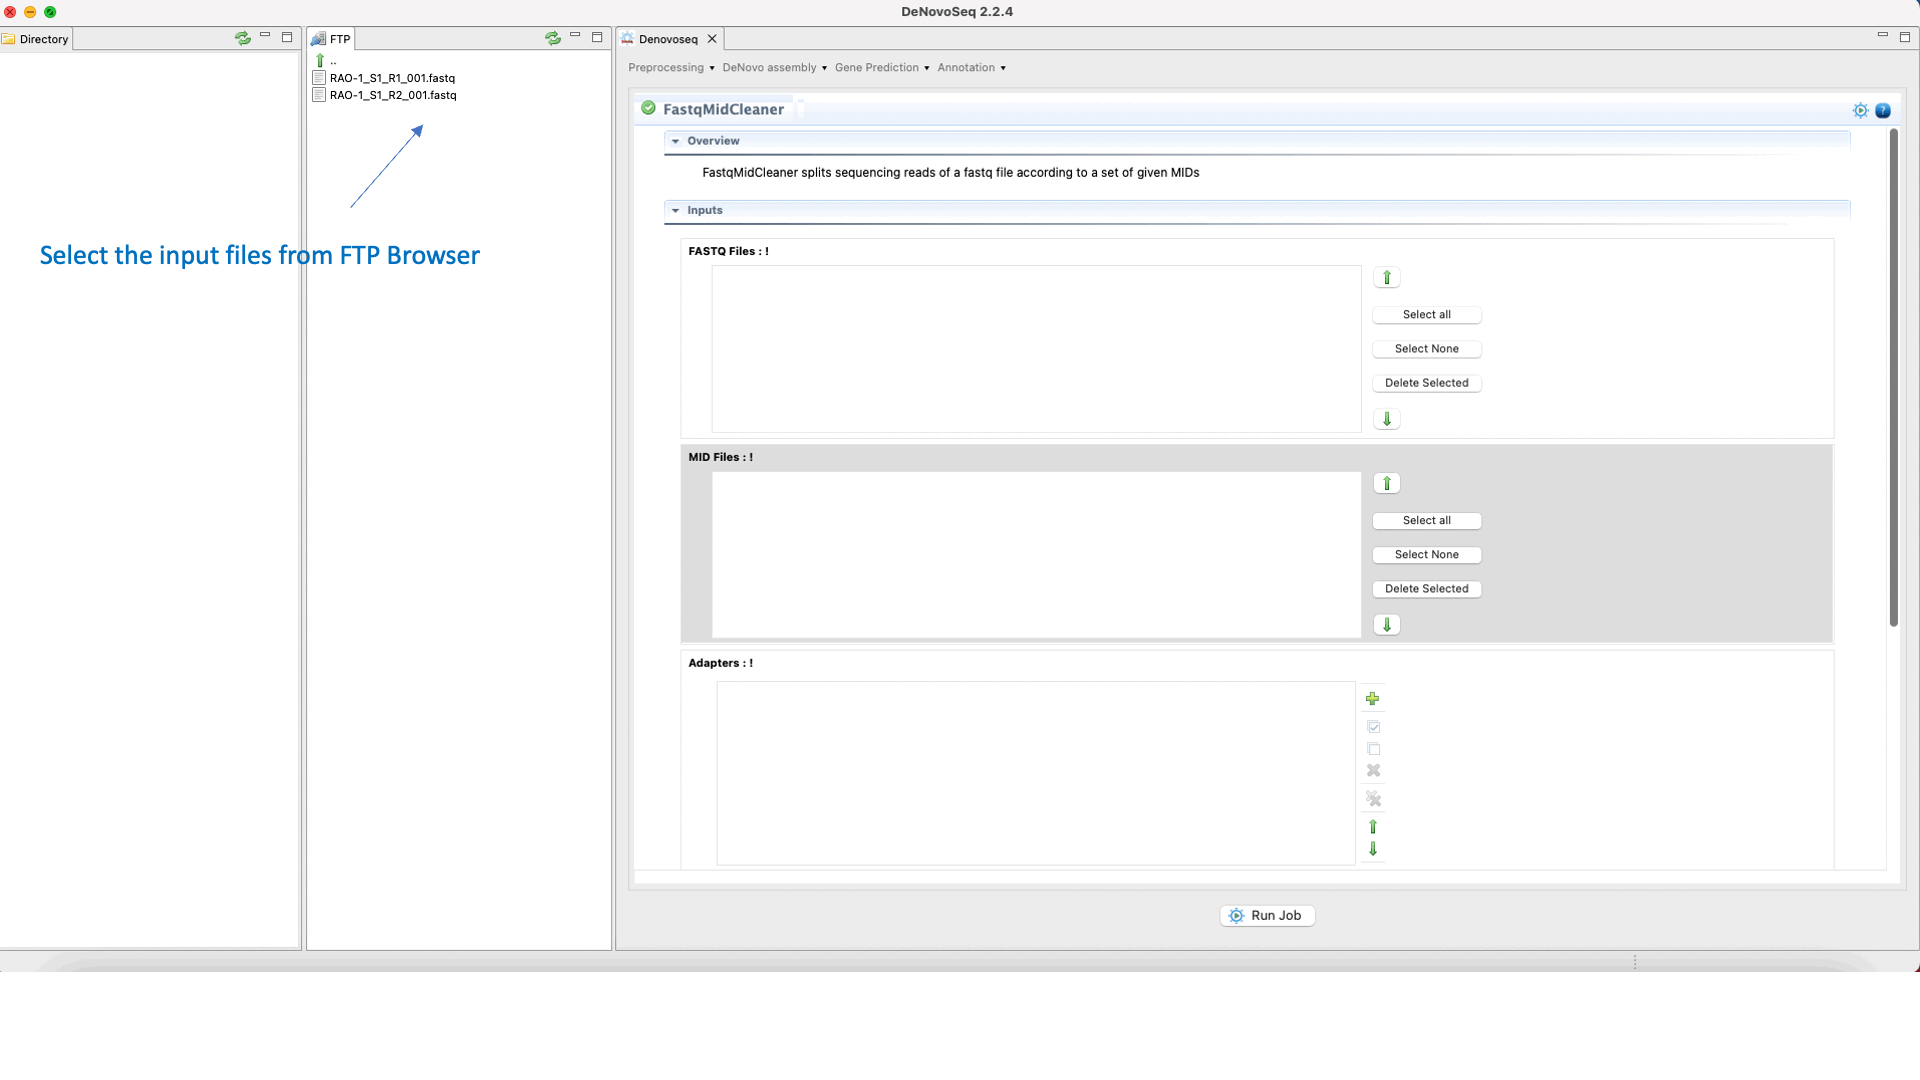This screenshot has width=1920, height=1080.
Task: Go up one FTP directory level
Action: 321,61
